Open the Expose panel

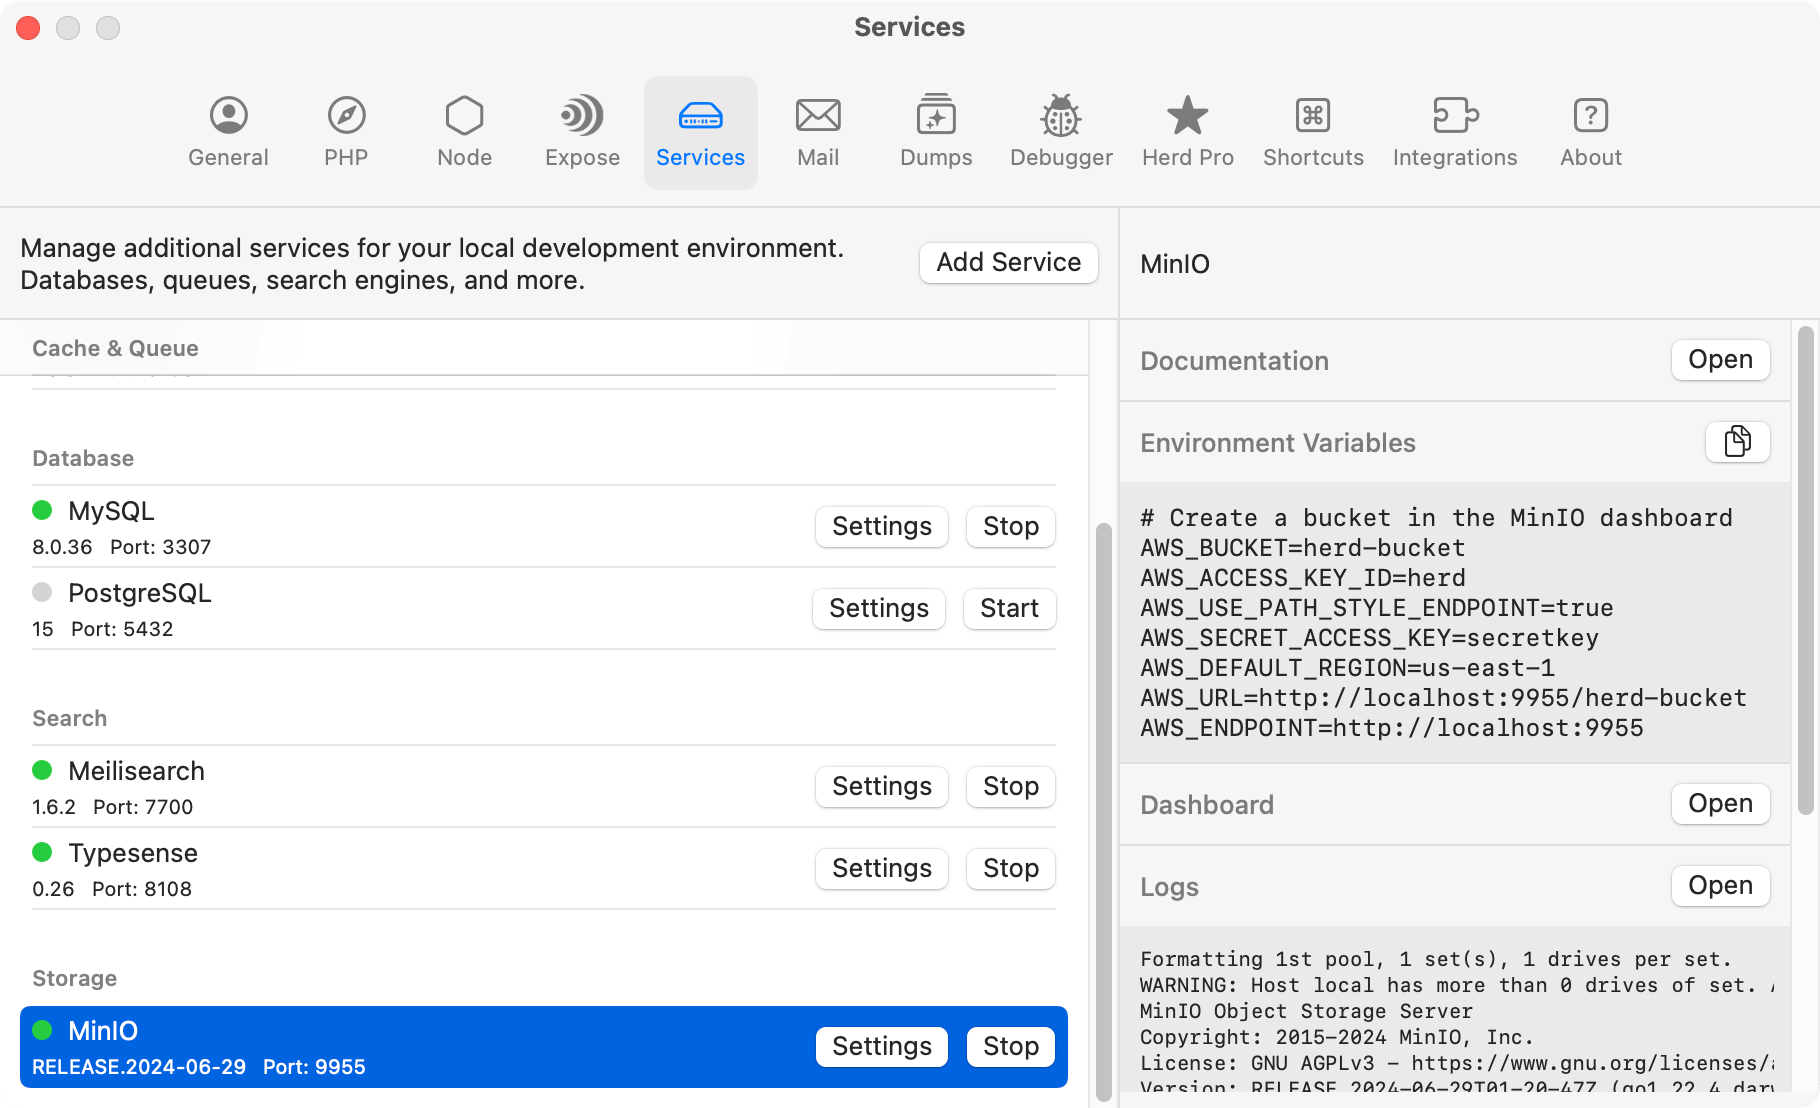(x=581, y=130)
